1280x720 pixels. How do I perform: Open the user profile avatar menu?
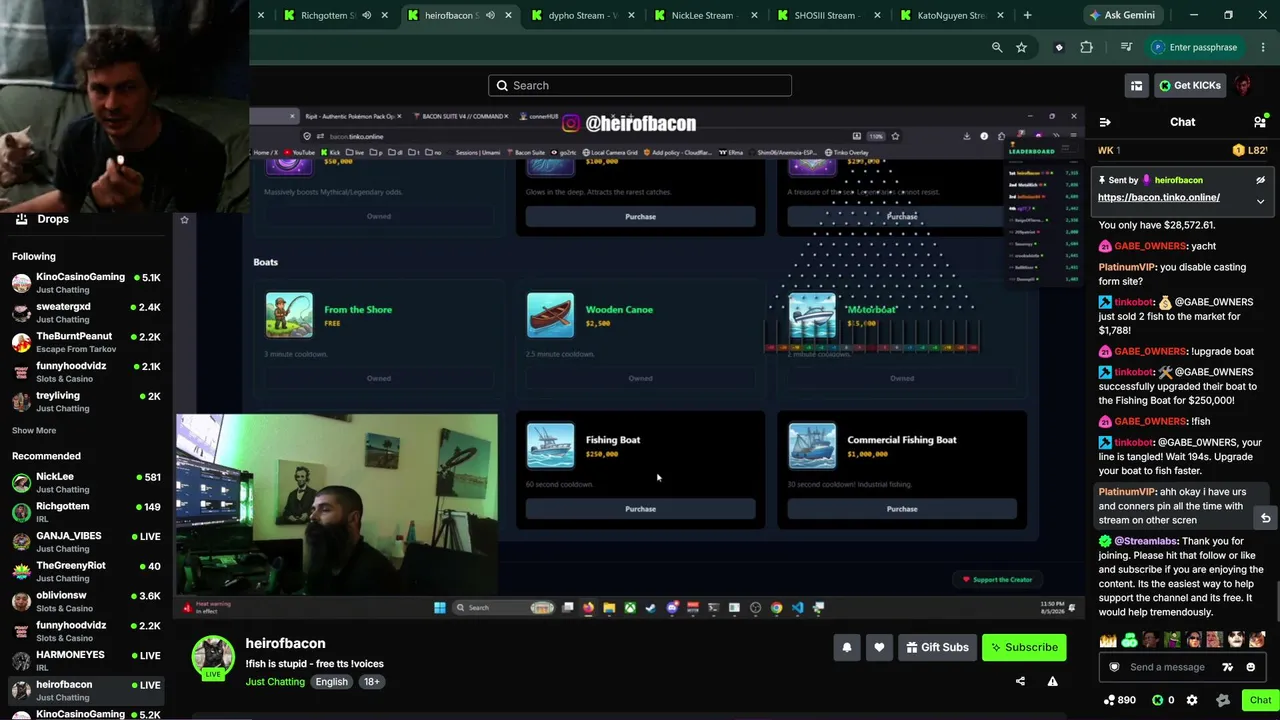click(1243, 85)
